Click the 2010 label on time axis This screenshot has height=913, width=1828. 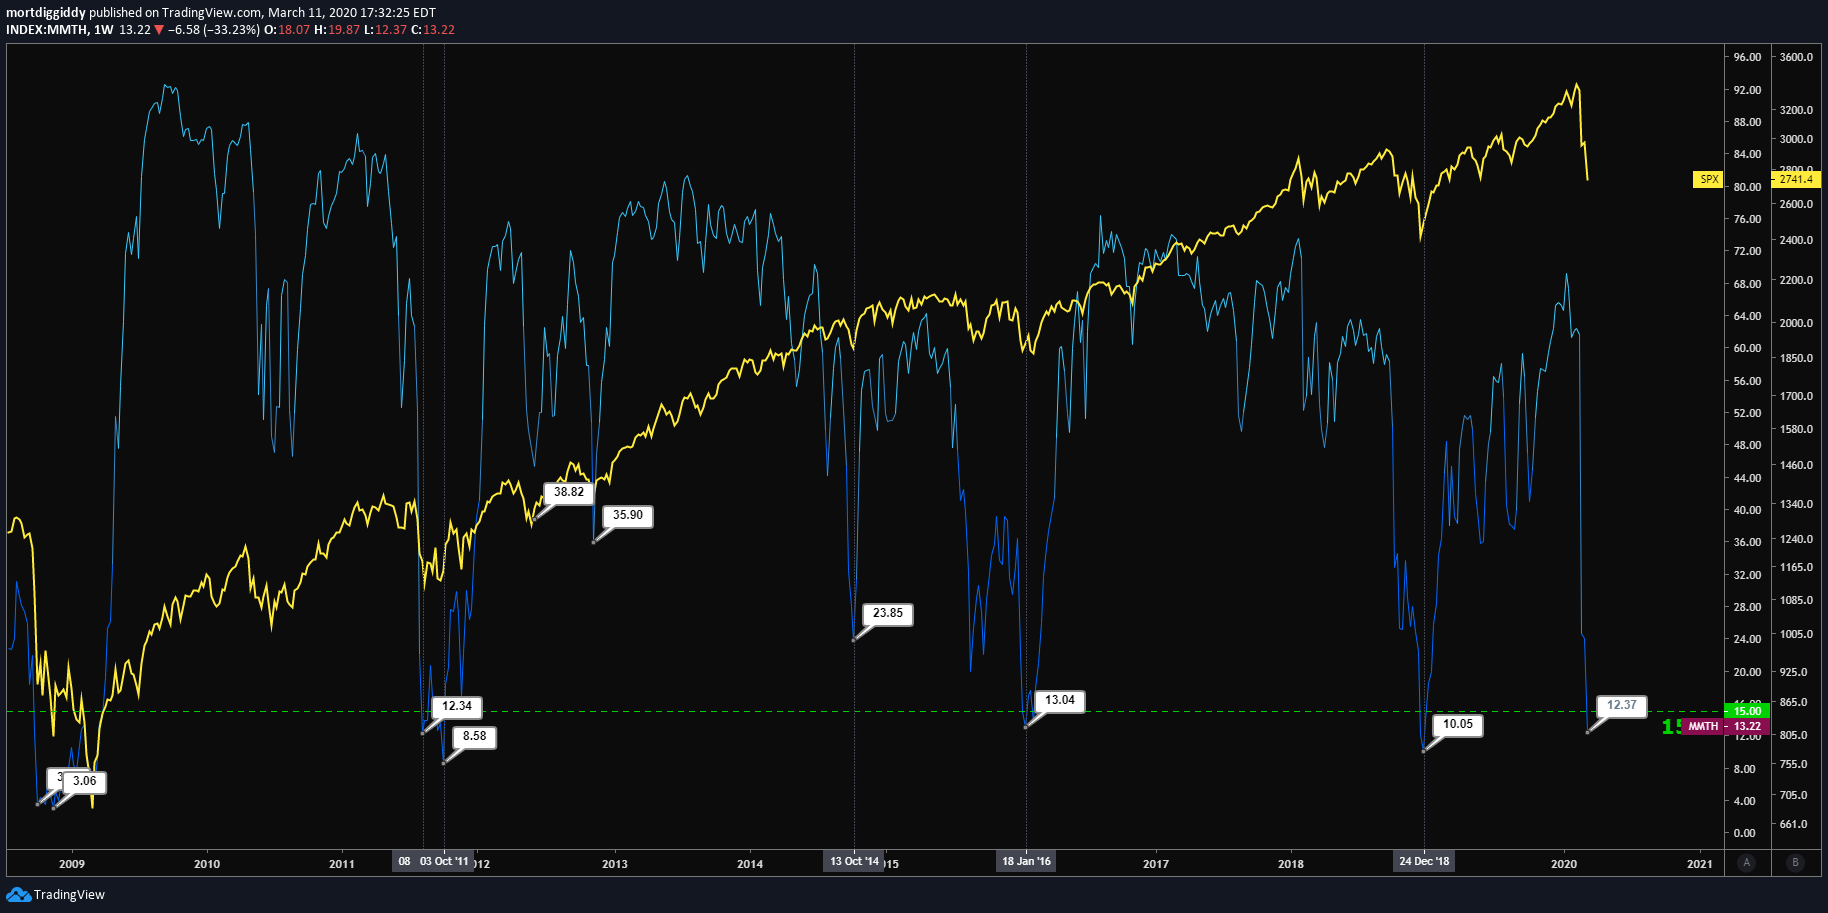[207, 864]
